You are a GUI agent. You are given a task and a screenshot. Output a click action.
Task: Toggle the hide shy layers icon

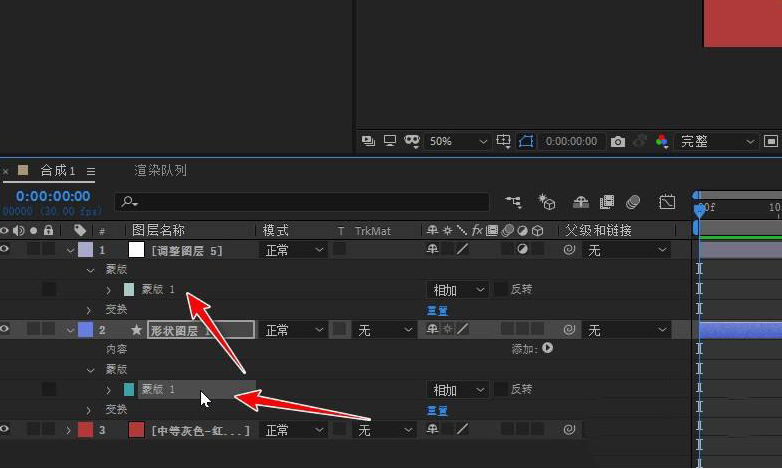581,202
